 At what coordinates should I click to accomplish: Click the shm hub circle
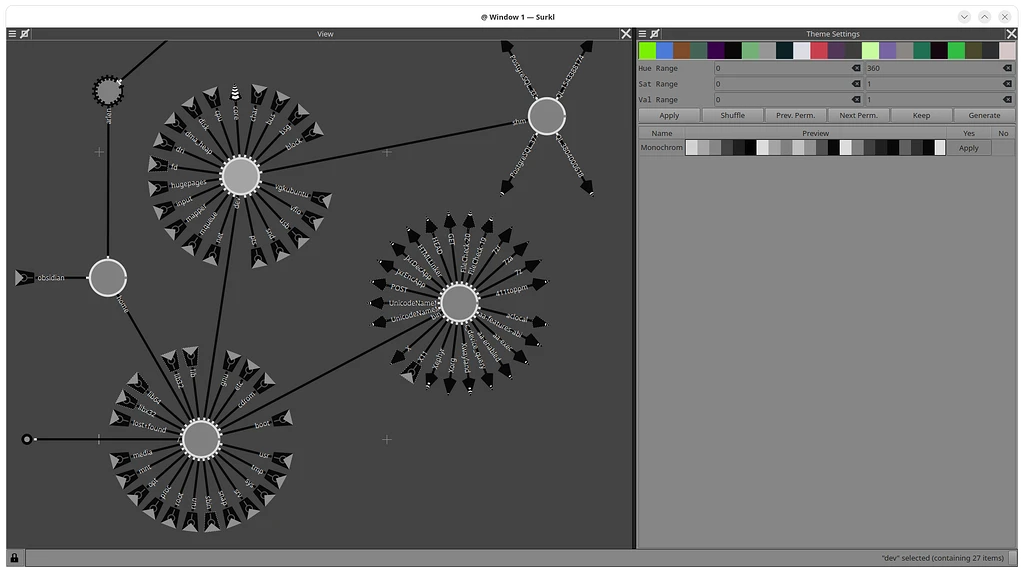click(547, 117)
